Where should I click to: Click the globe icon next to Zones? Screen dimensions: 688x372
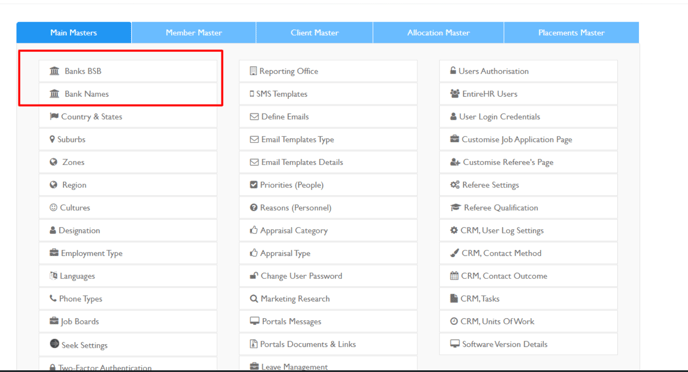[x=54, y=162]
